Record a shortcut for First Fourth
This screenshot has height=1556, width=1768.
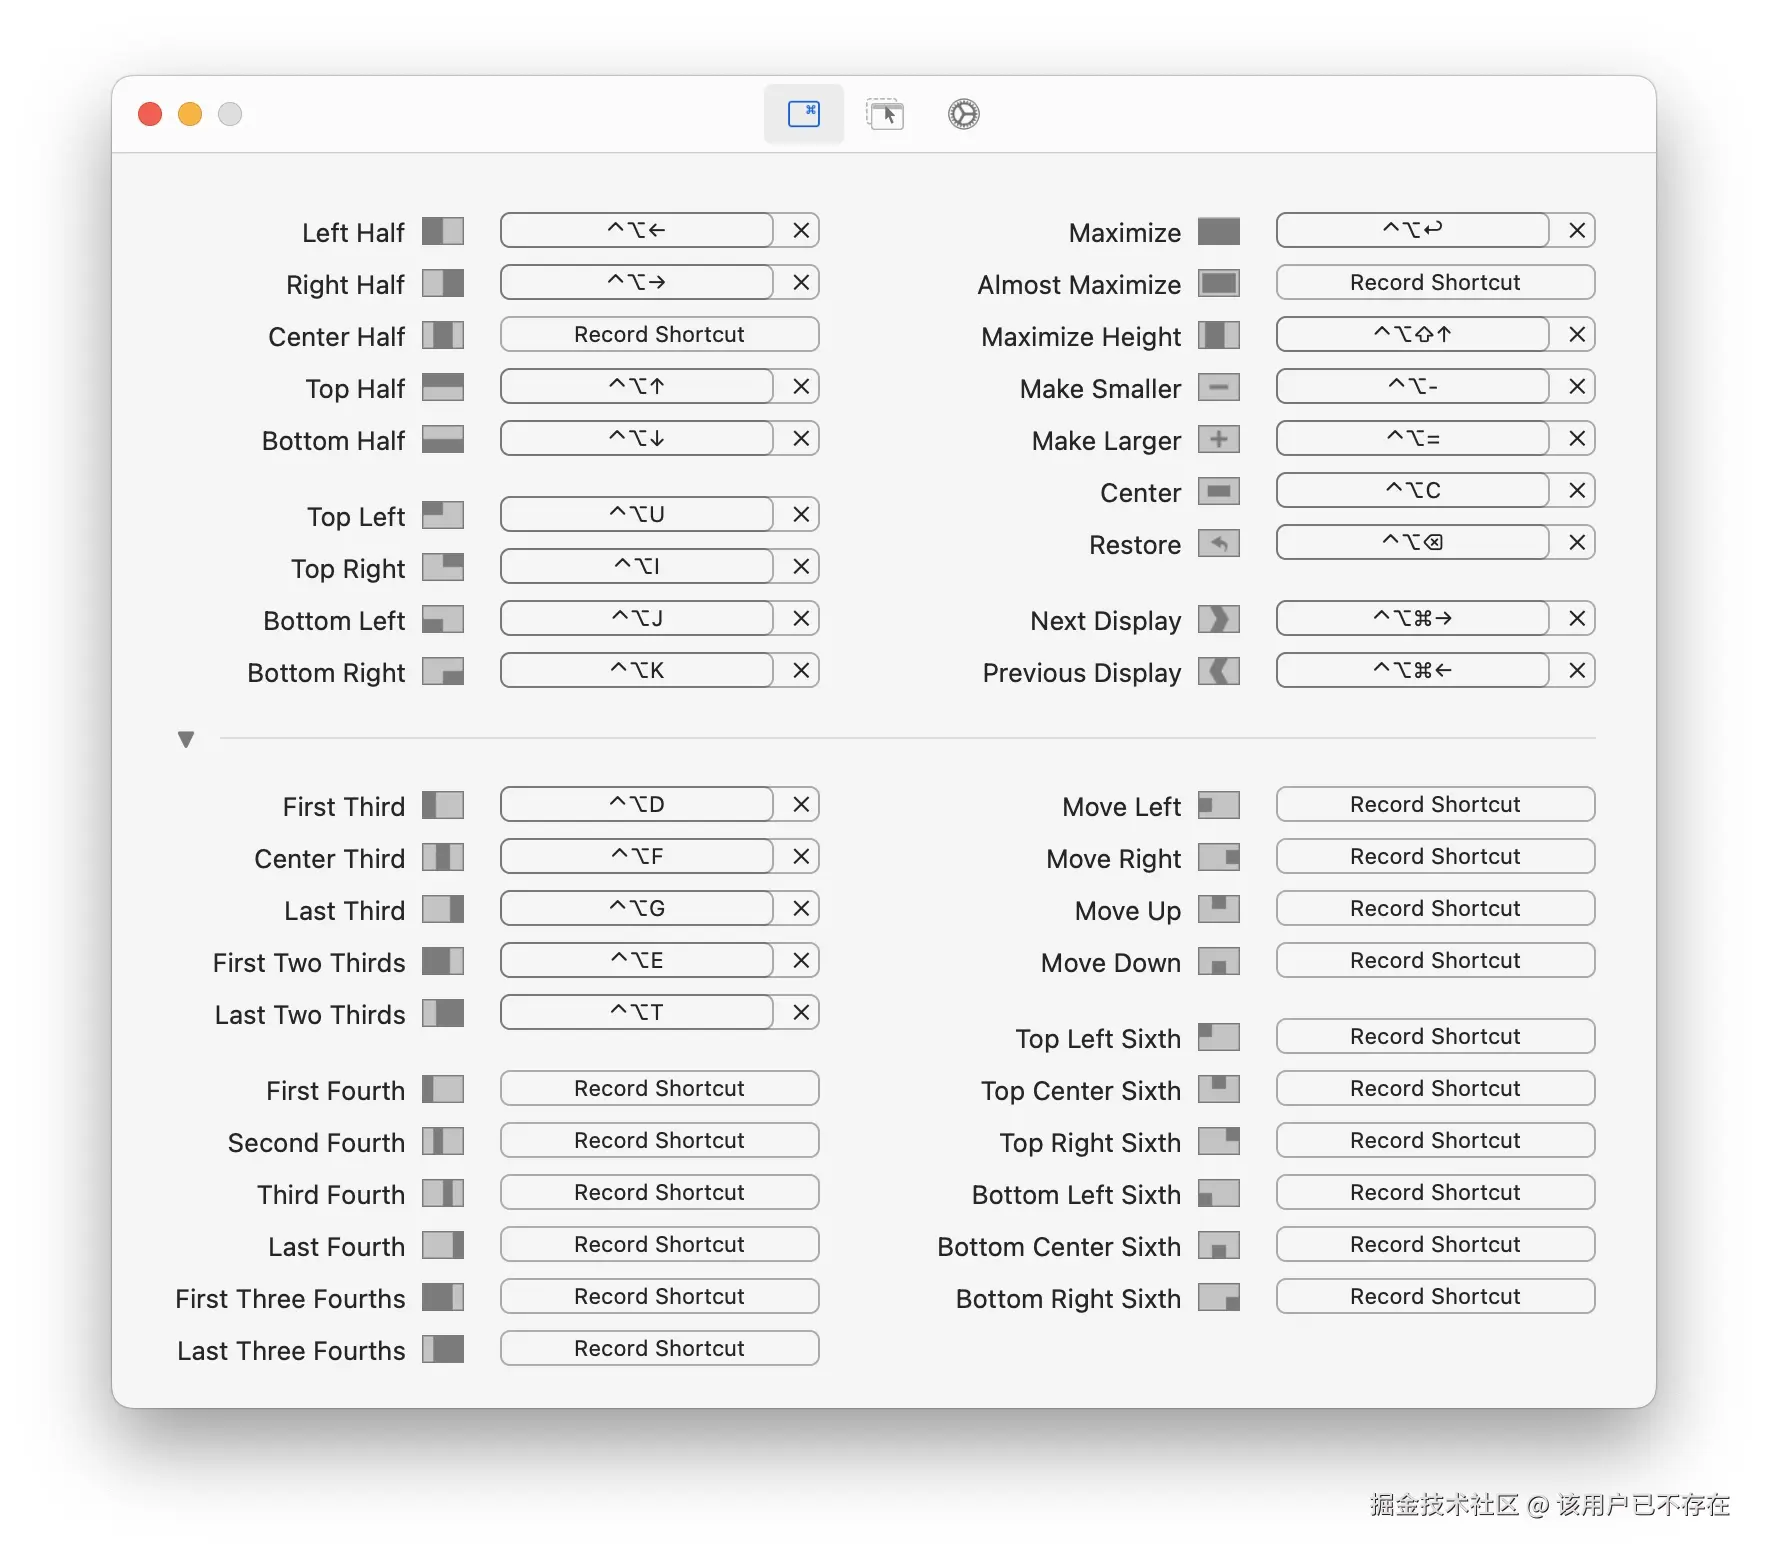tap(660, 1088)
